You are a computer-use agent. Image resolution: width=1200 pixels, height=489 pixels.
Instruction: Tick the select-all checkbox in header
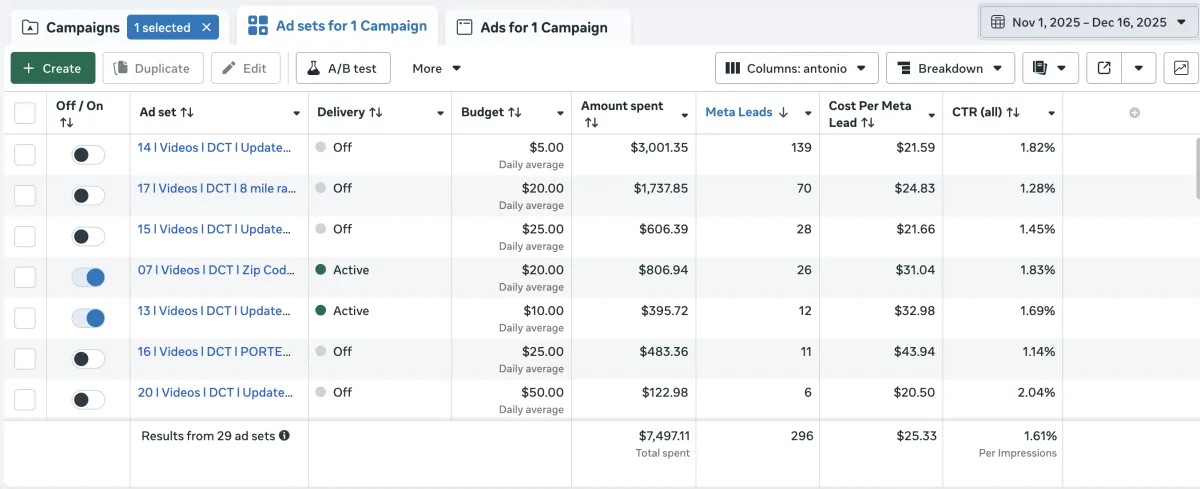coord(25,113)
